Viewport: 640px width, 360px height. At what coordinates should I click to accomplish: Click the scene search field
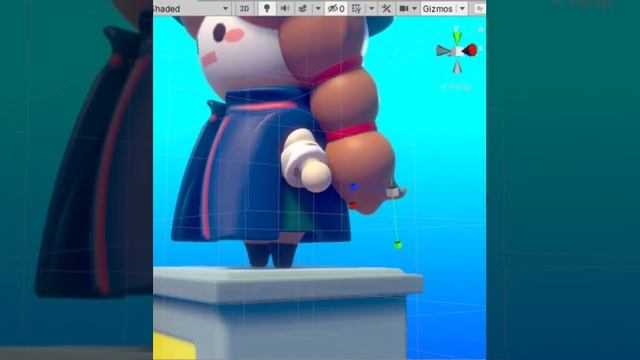point(480,9)
